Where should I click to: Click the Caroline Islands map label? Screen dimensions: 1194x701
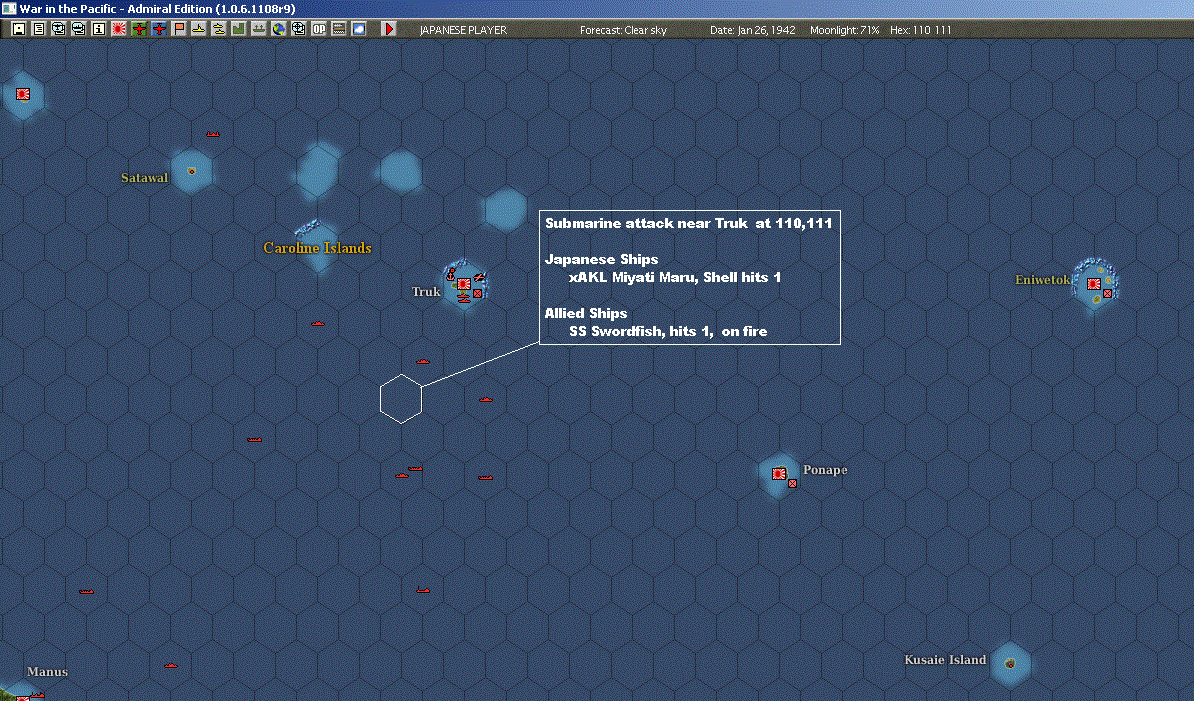click(x=318, y=247)
